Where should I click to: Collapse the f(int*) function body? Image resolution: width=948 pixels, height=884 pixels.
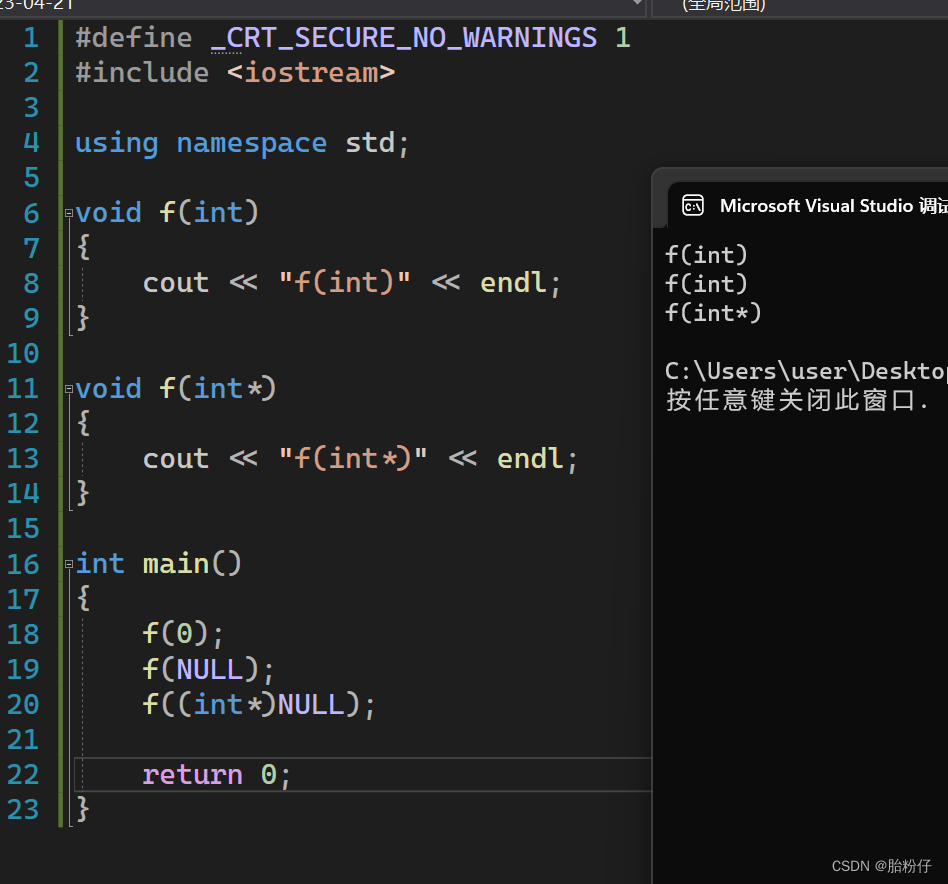(x=67, y=388)
